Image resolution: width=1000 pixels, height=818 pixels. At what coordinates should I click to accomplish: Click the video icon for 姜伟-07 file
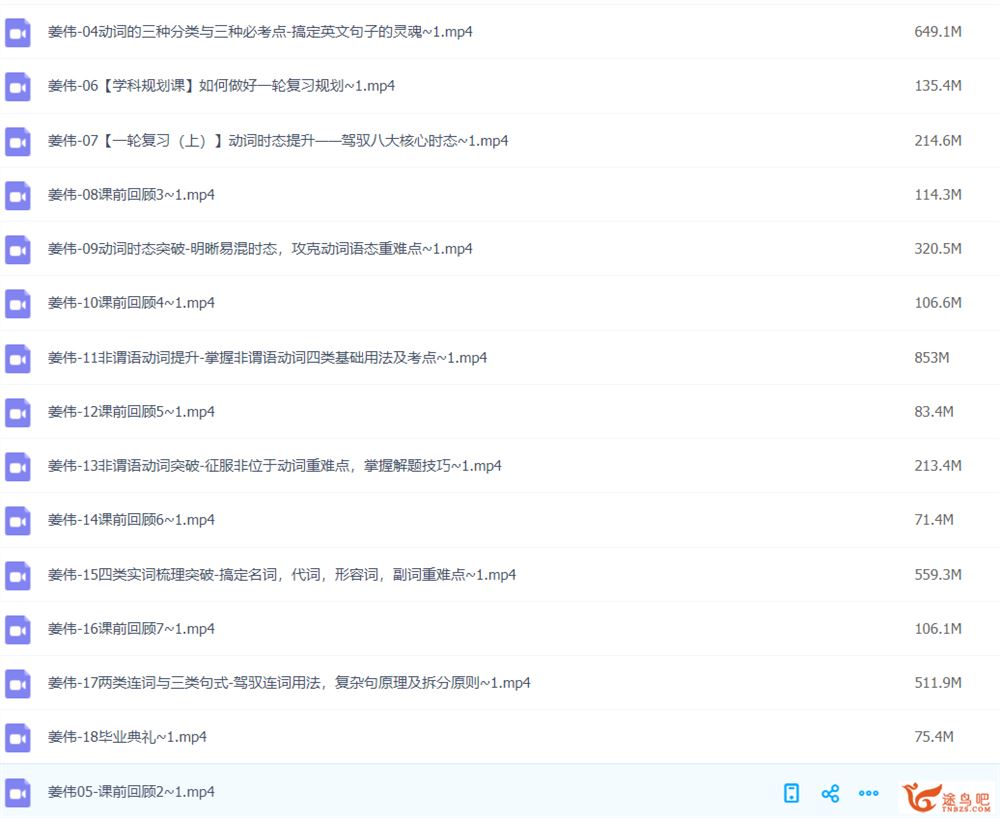(18, 141)
